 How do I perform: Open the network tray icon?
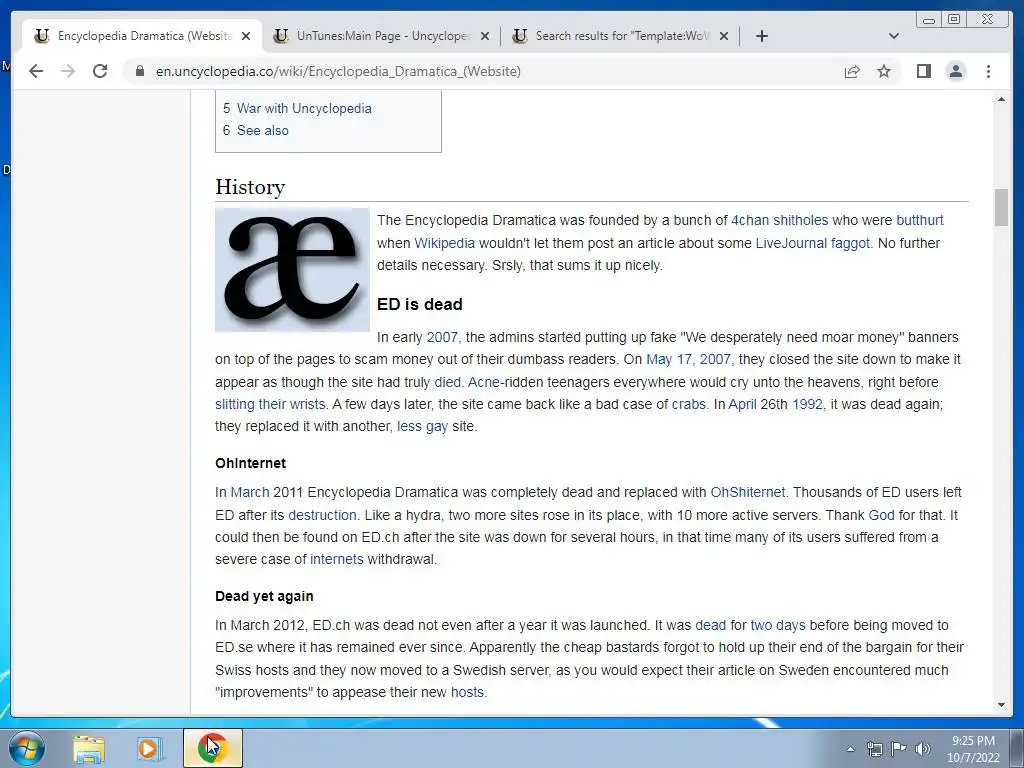click(874, 748)
